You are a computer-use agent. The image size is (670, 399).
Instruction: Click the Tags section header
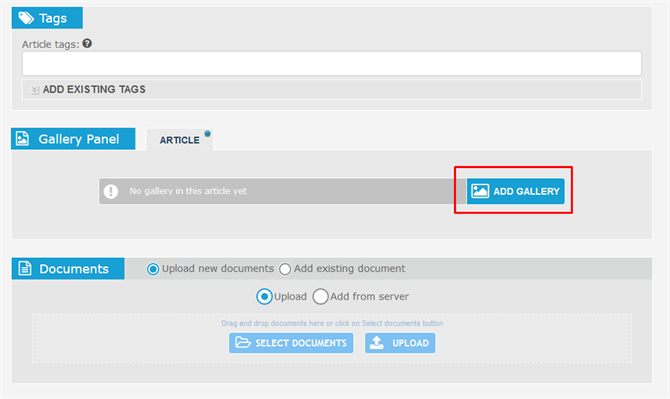[x=47, y=18]
